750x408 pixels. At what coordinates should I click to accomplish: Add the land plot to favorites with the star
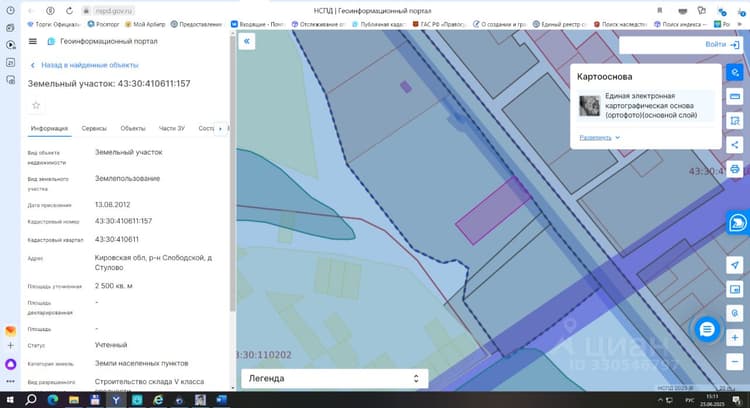36,105
